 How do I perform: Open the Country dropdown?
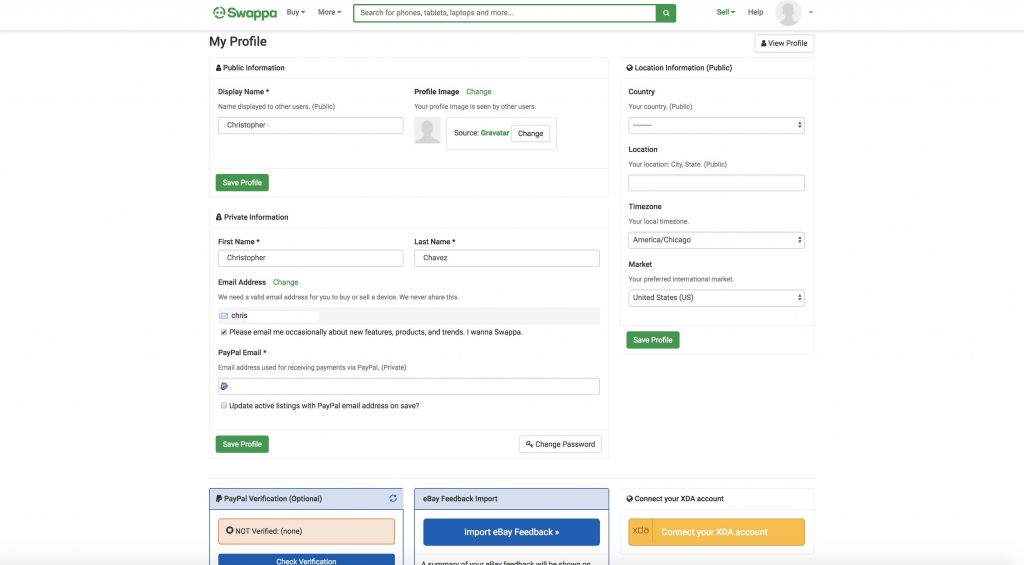[x=716, y=125]
